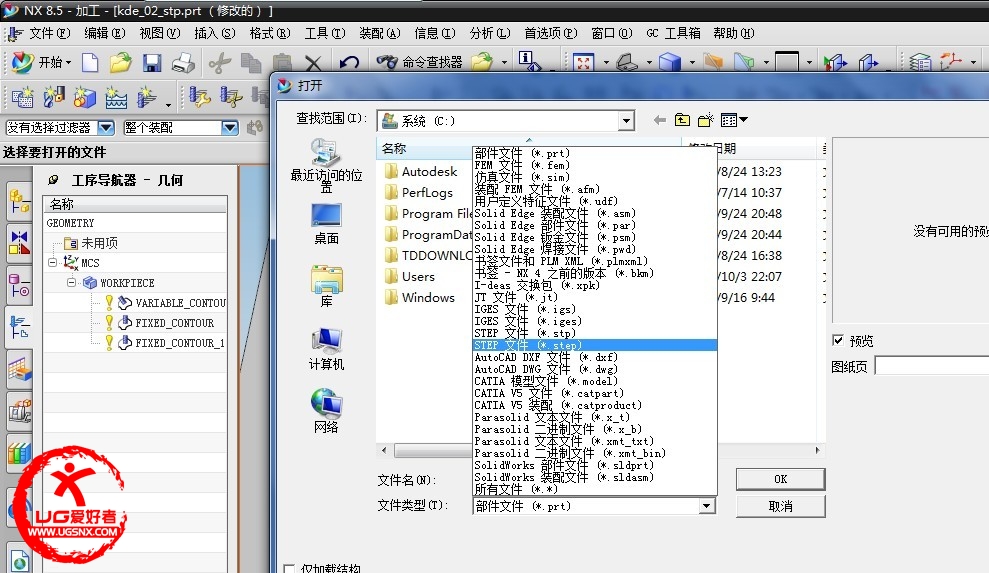989x573 pixels.
Task: Select AutoCAD DWG 文件 (*.dwg) option
Action: point(594,369)
